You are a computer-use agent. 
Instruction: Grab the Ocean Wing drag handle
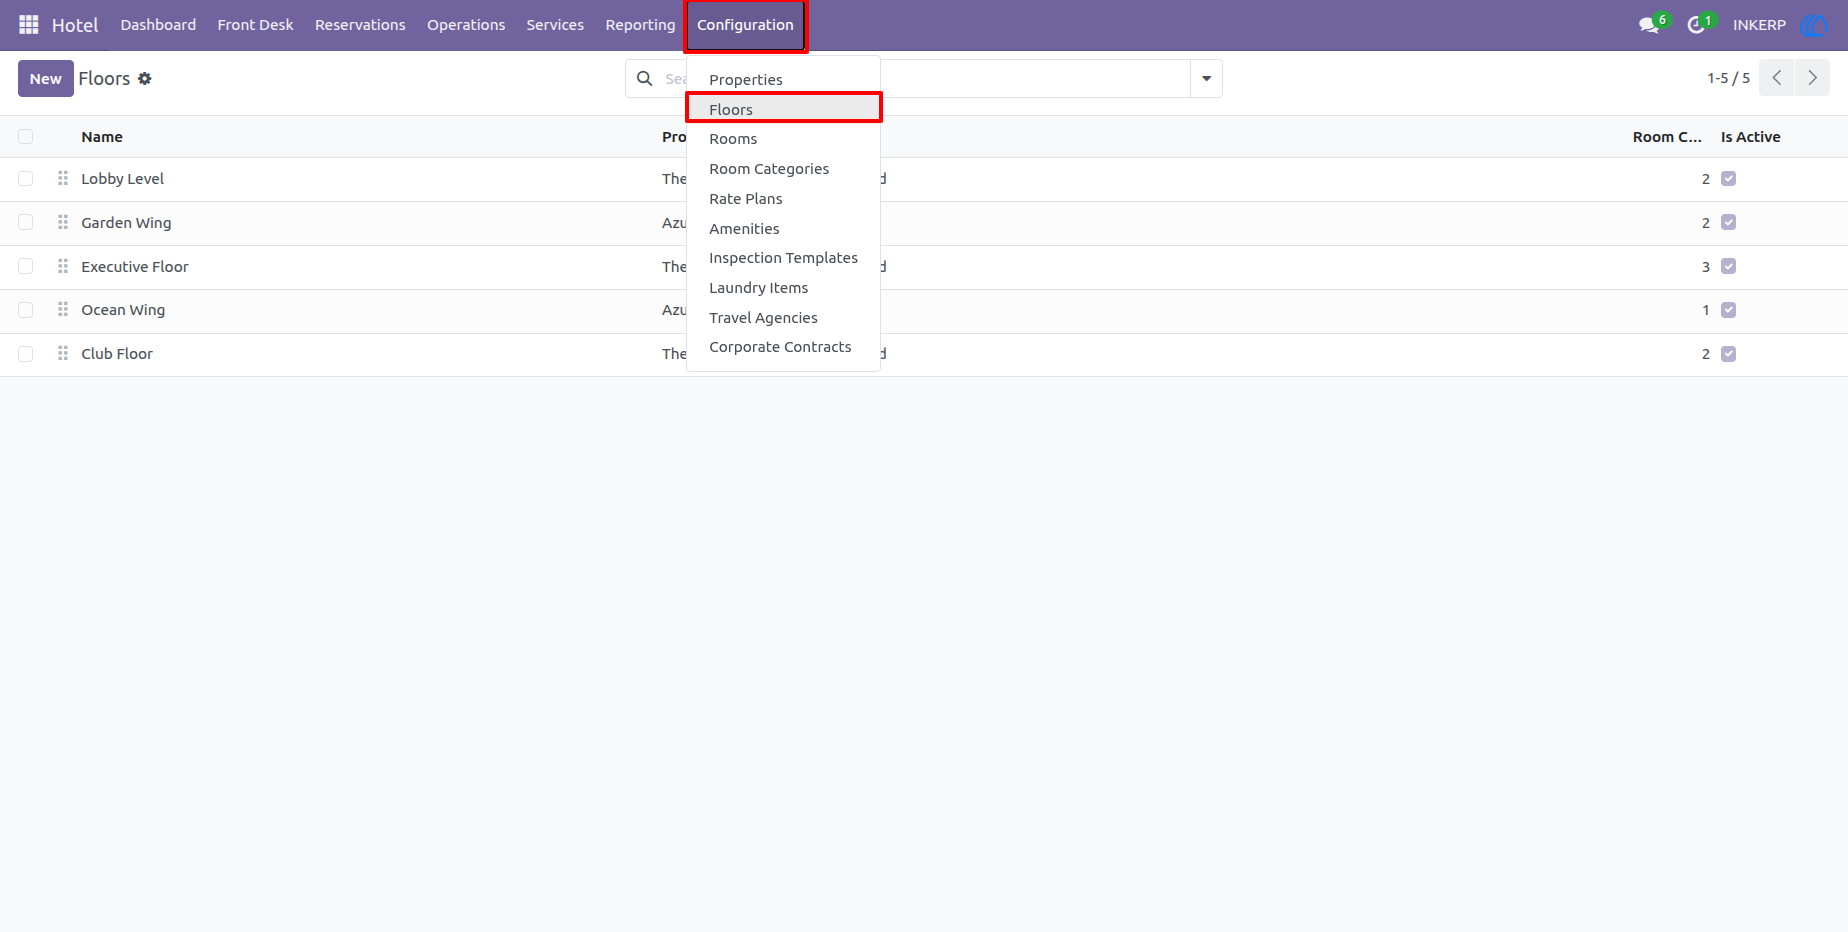63,310
